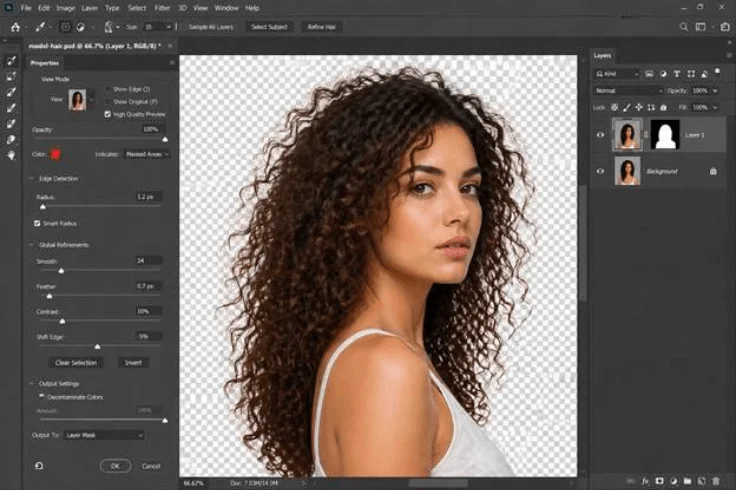
Task: Click the share icon at top right
Action: [x=725, y=27]
